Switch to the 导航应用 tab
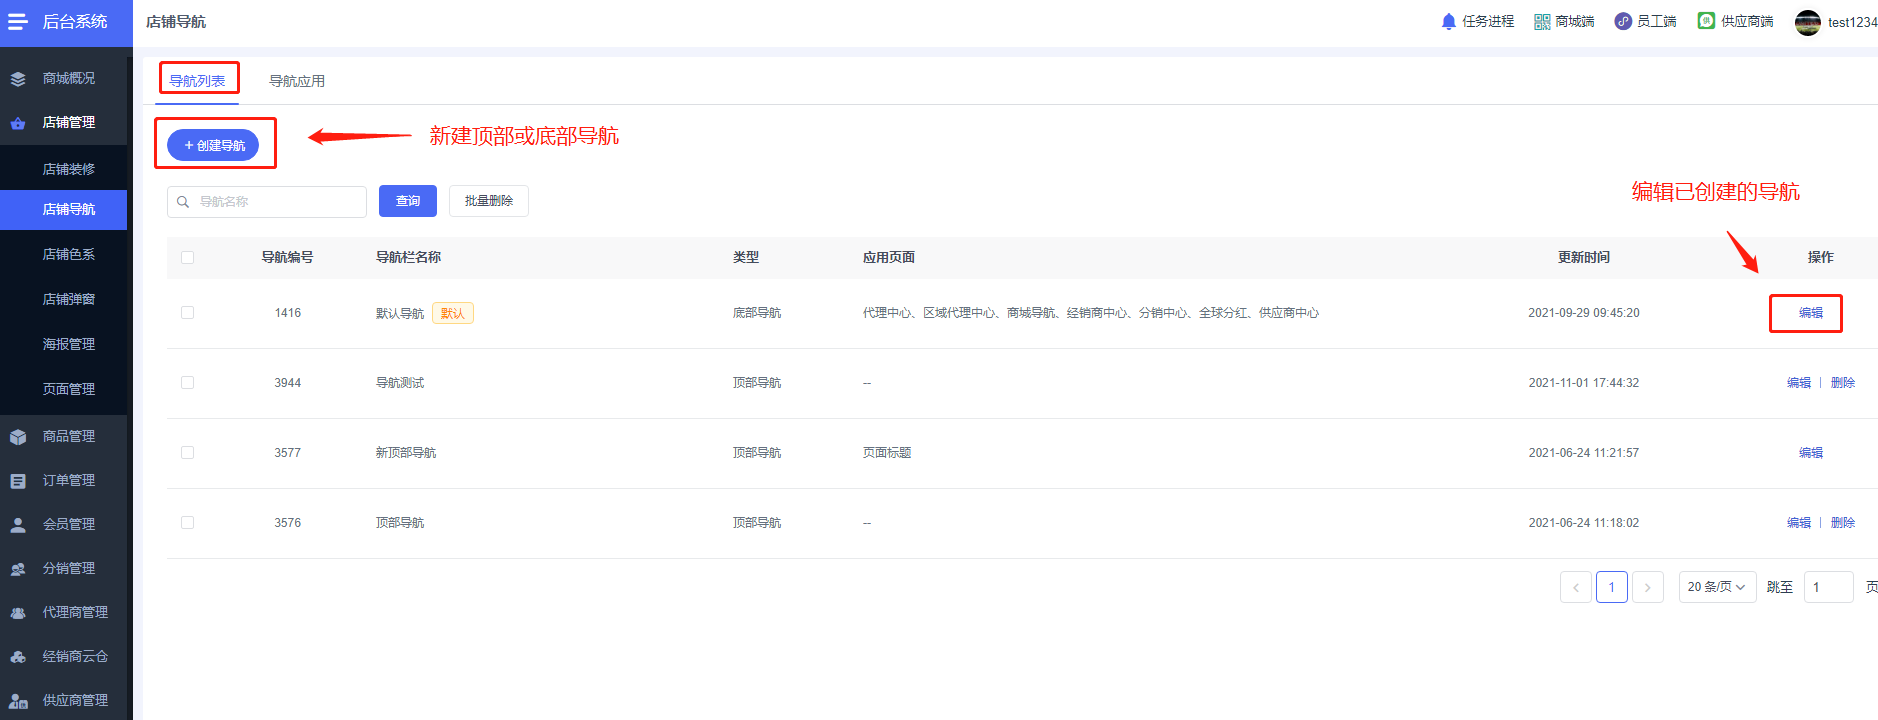The width and height of the screenshot is (1878, 720). click(297, 81)
